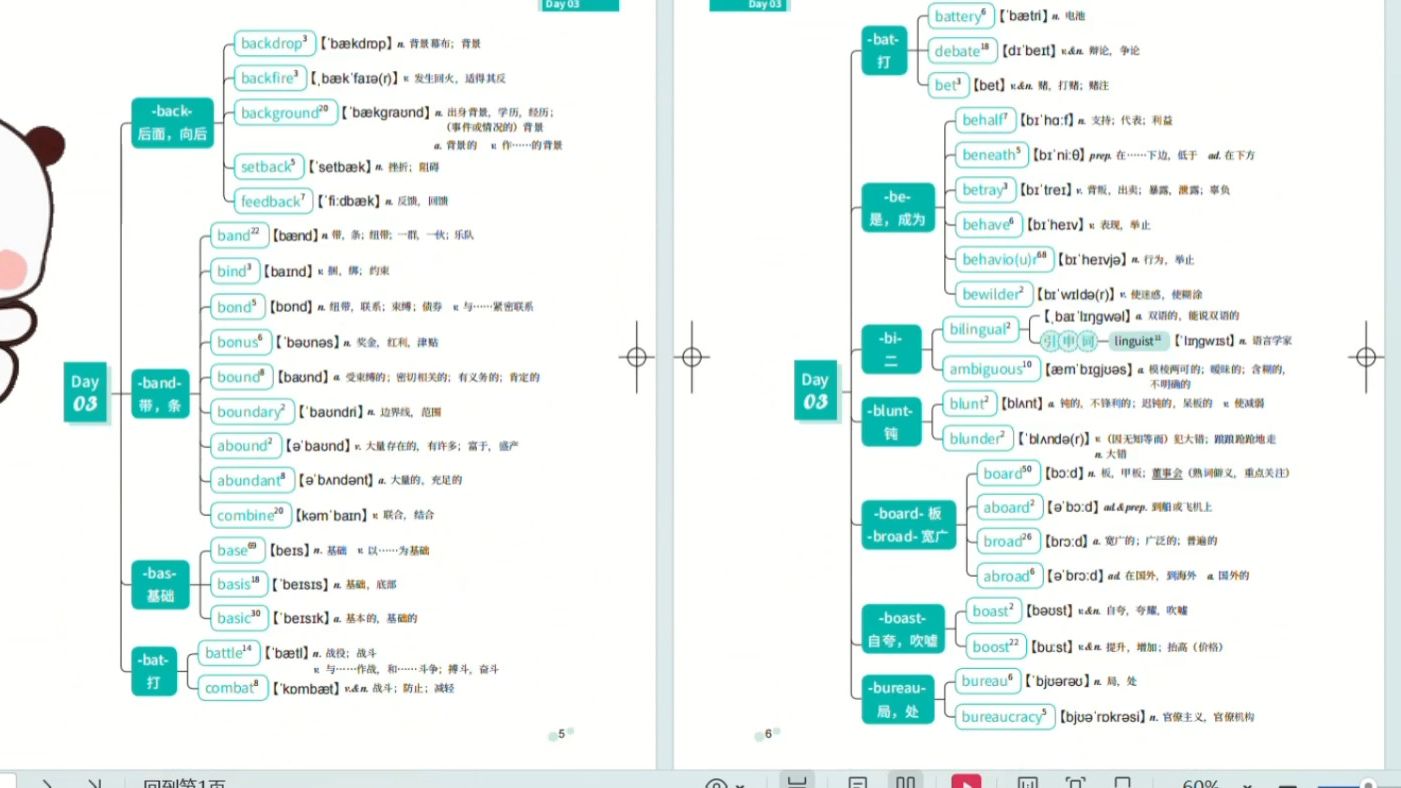1401x788 pixels.
Task: Click page number 6
Action: (769, 735)
